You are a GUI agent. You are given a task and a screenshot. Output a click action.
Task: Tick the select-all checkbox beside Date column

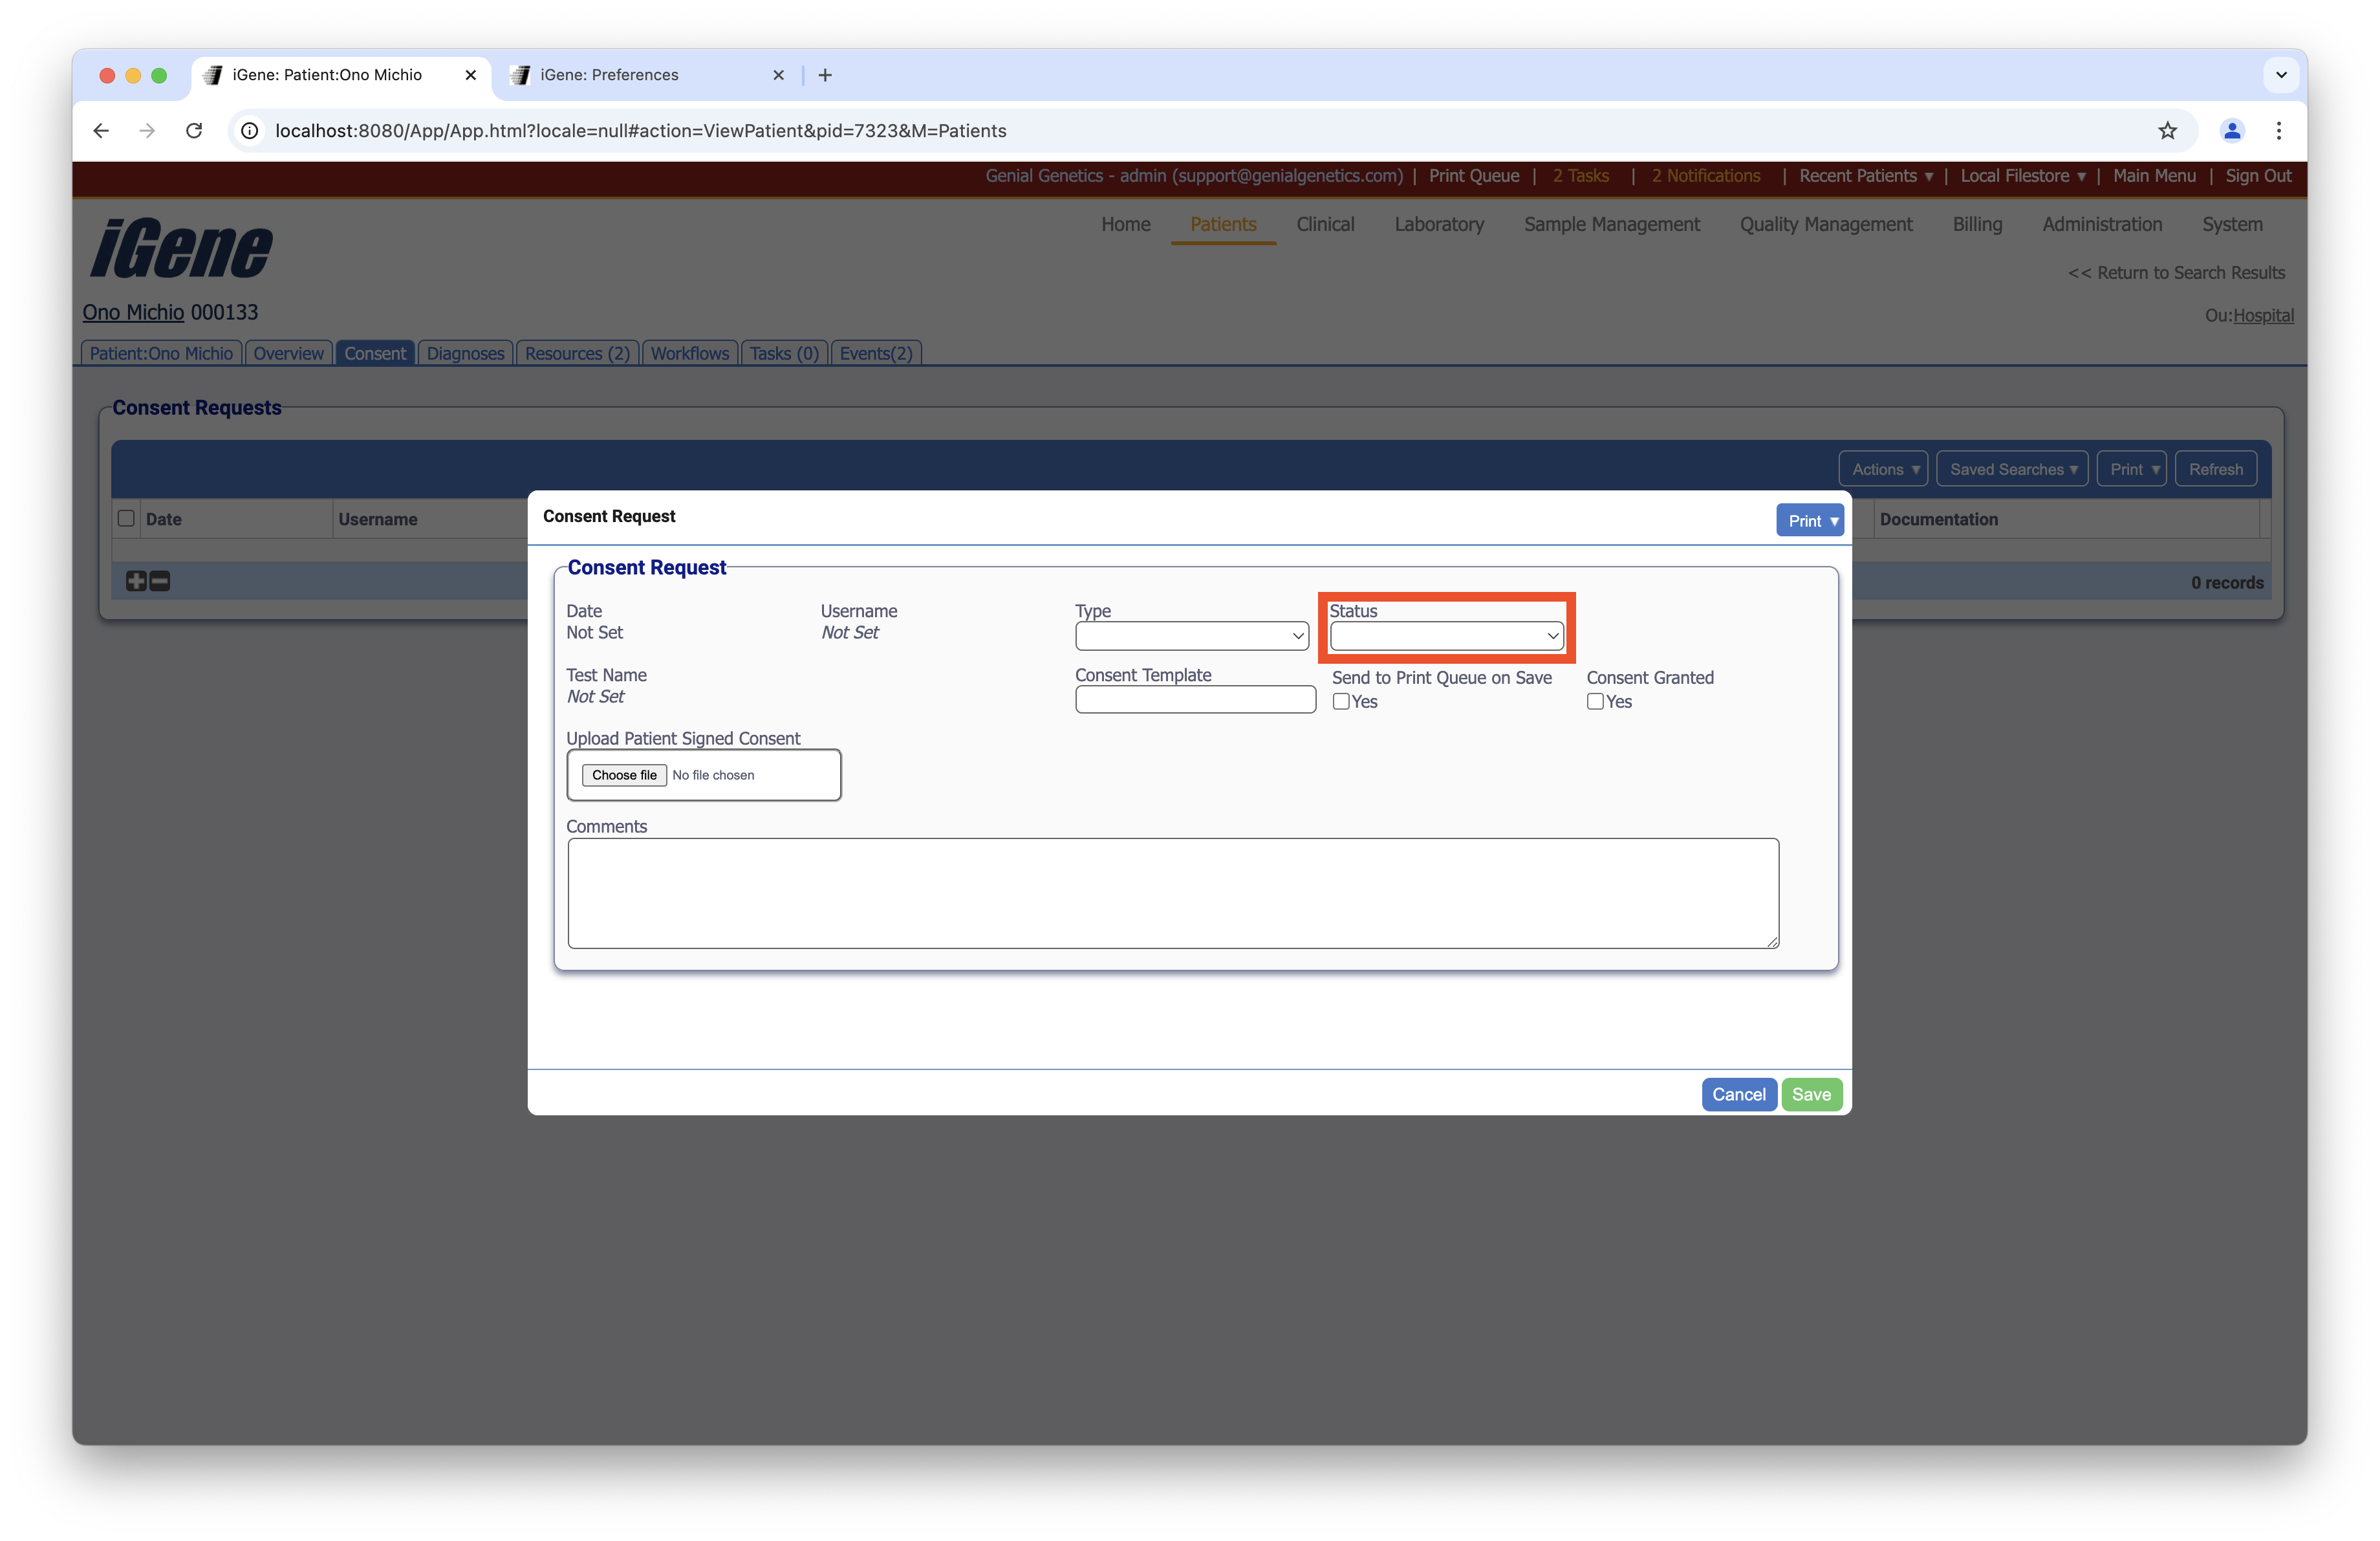(x=126, y=518)
